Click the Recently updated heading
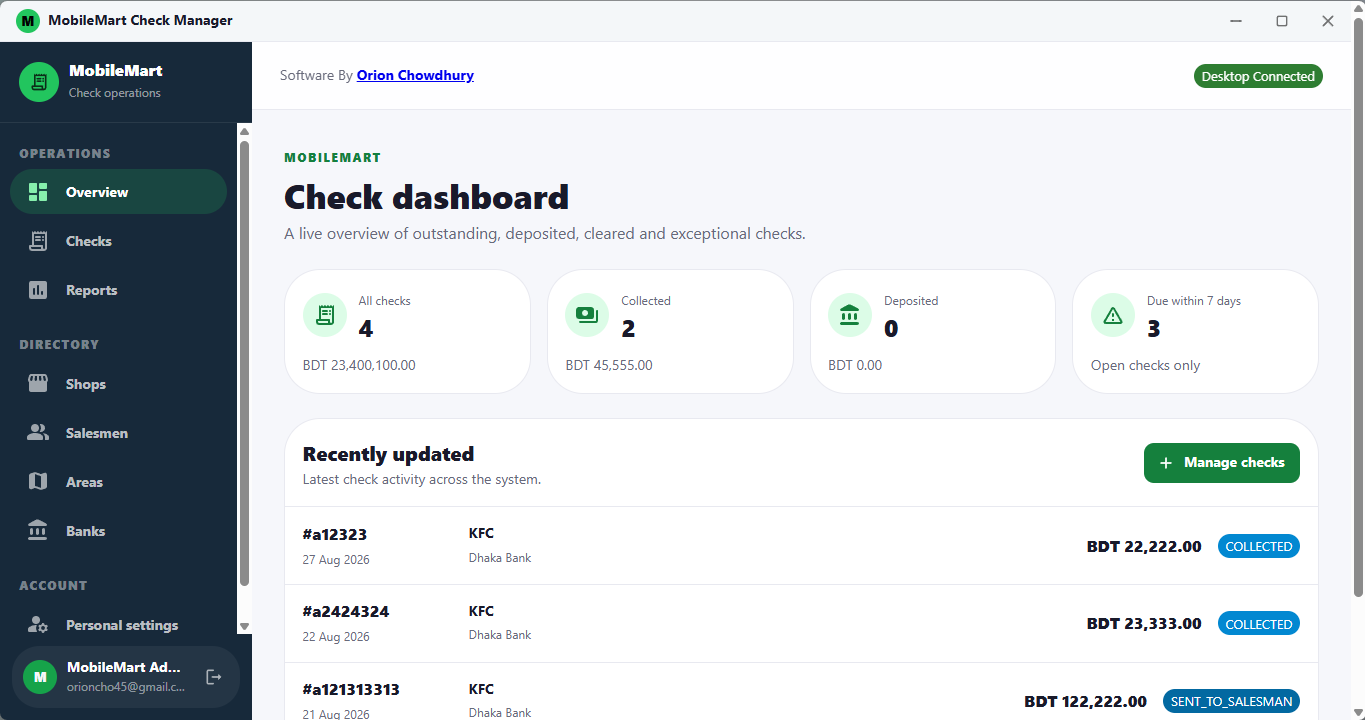This screenshot has height=720, width=1365. 388,454
